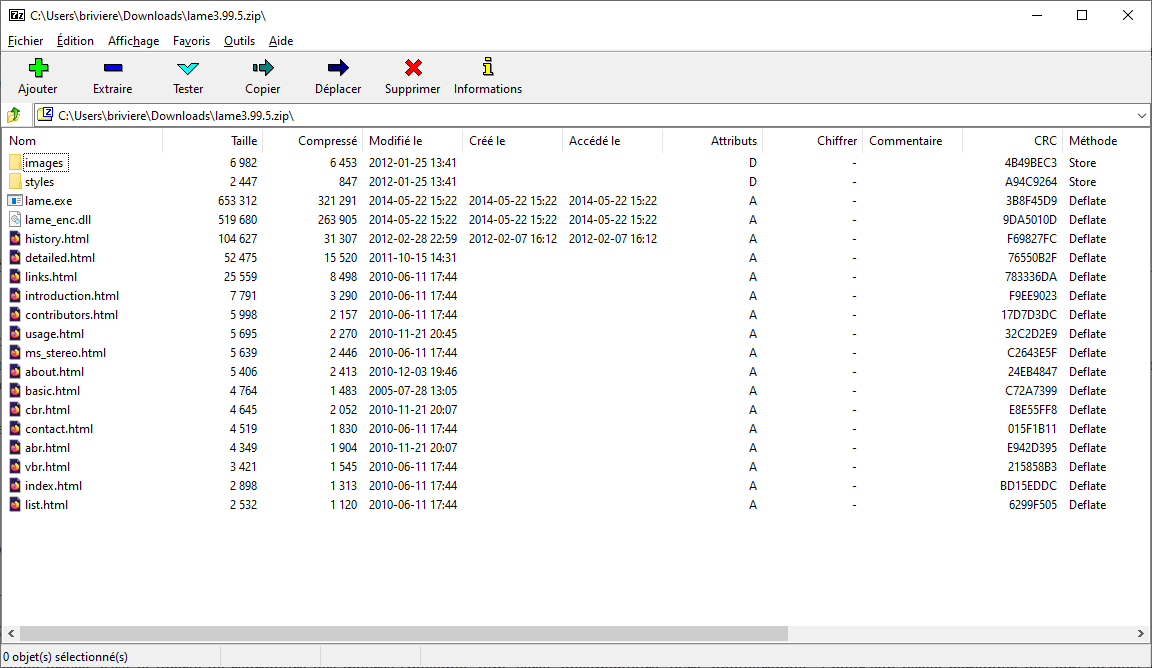Sort by the Taille column header
This screenshot has height=668, width=1152.
(212, 140)
